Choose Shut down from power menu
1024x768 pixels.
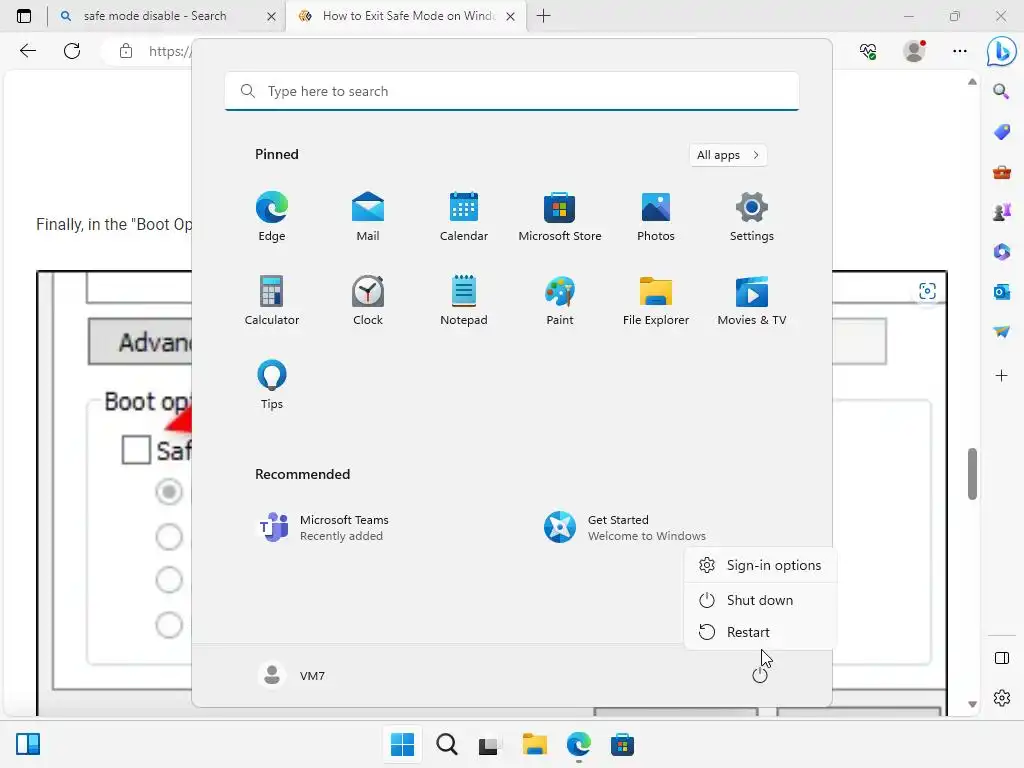760,600
